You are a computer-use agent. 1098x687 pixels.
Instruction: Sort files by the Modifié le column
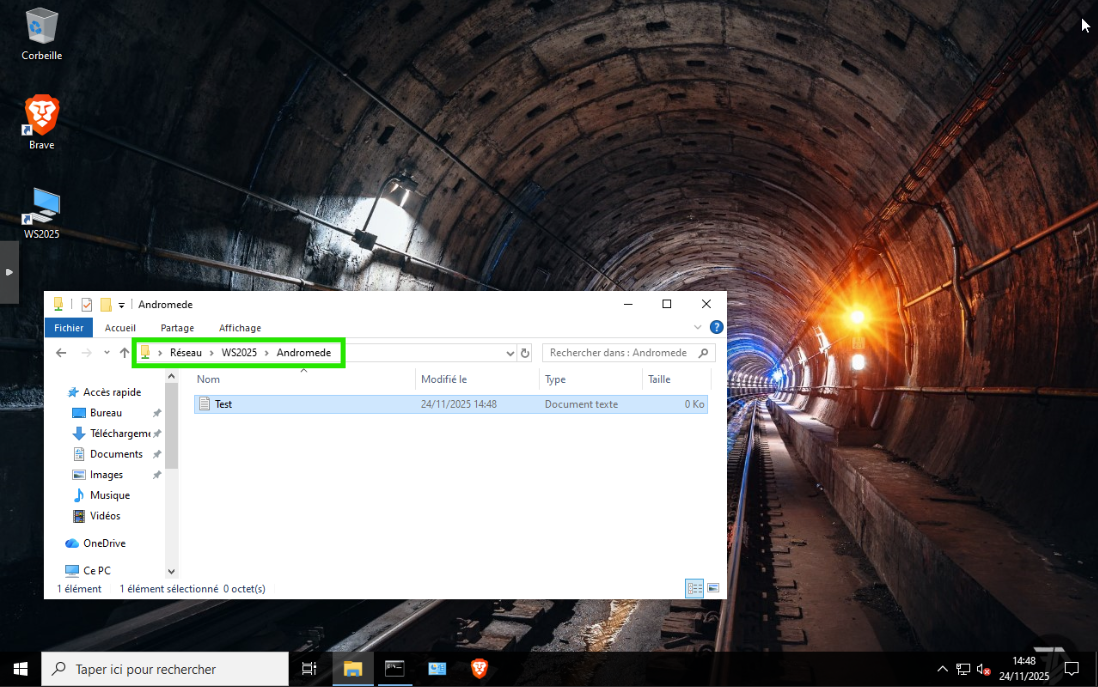point(444,380)
